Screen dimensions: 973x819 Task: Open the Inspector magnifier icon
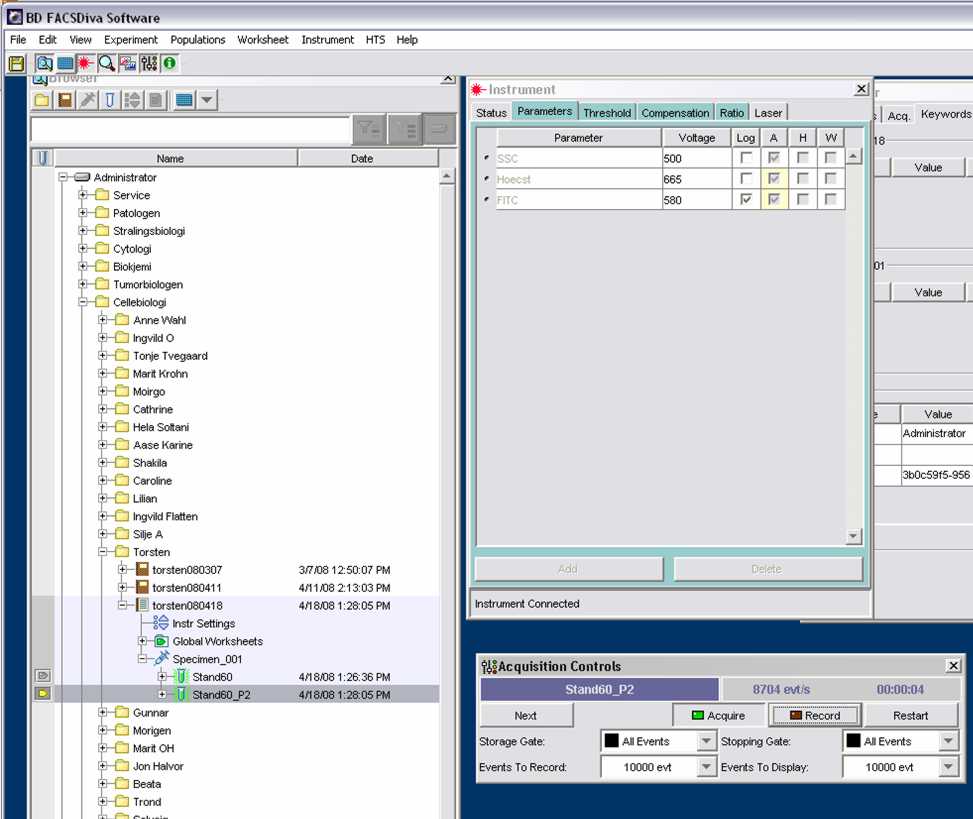coord(107,63)
